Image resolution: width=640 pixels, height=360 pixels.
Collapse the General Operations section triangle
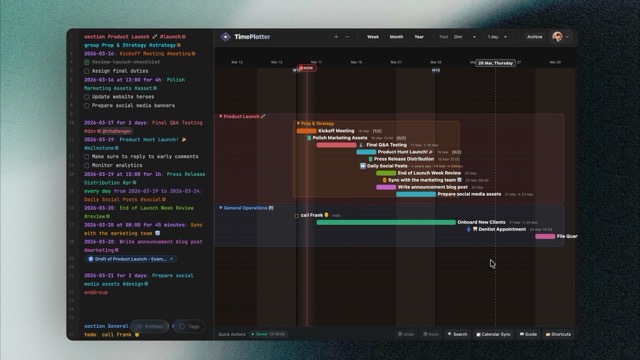(x=220, y=208)
